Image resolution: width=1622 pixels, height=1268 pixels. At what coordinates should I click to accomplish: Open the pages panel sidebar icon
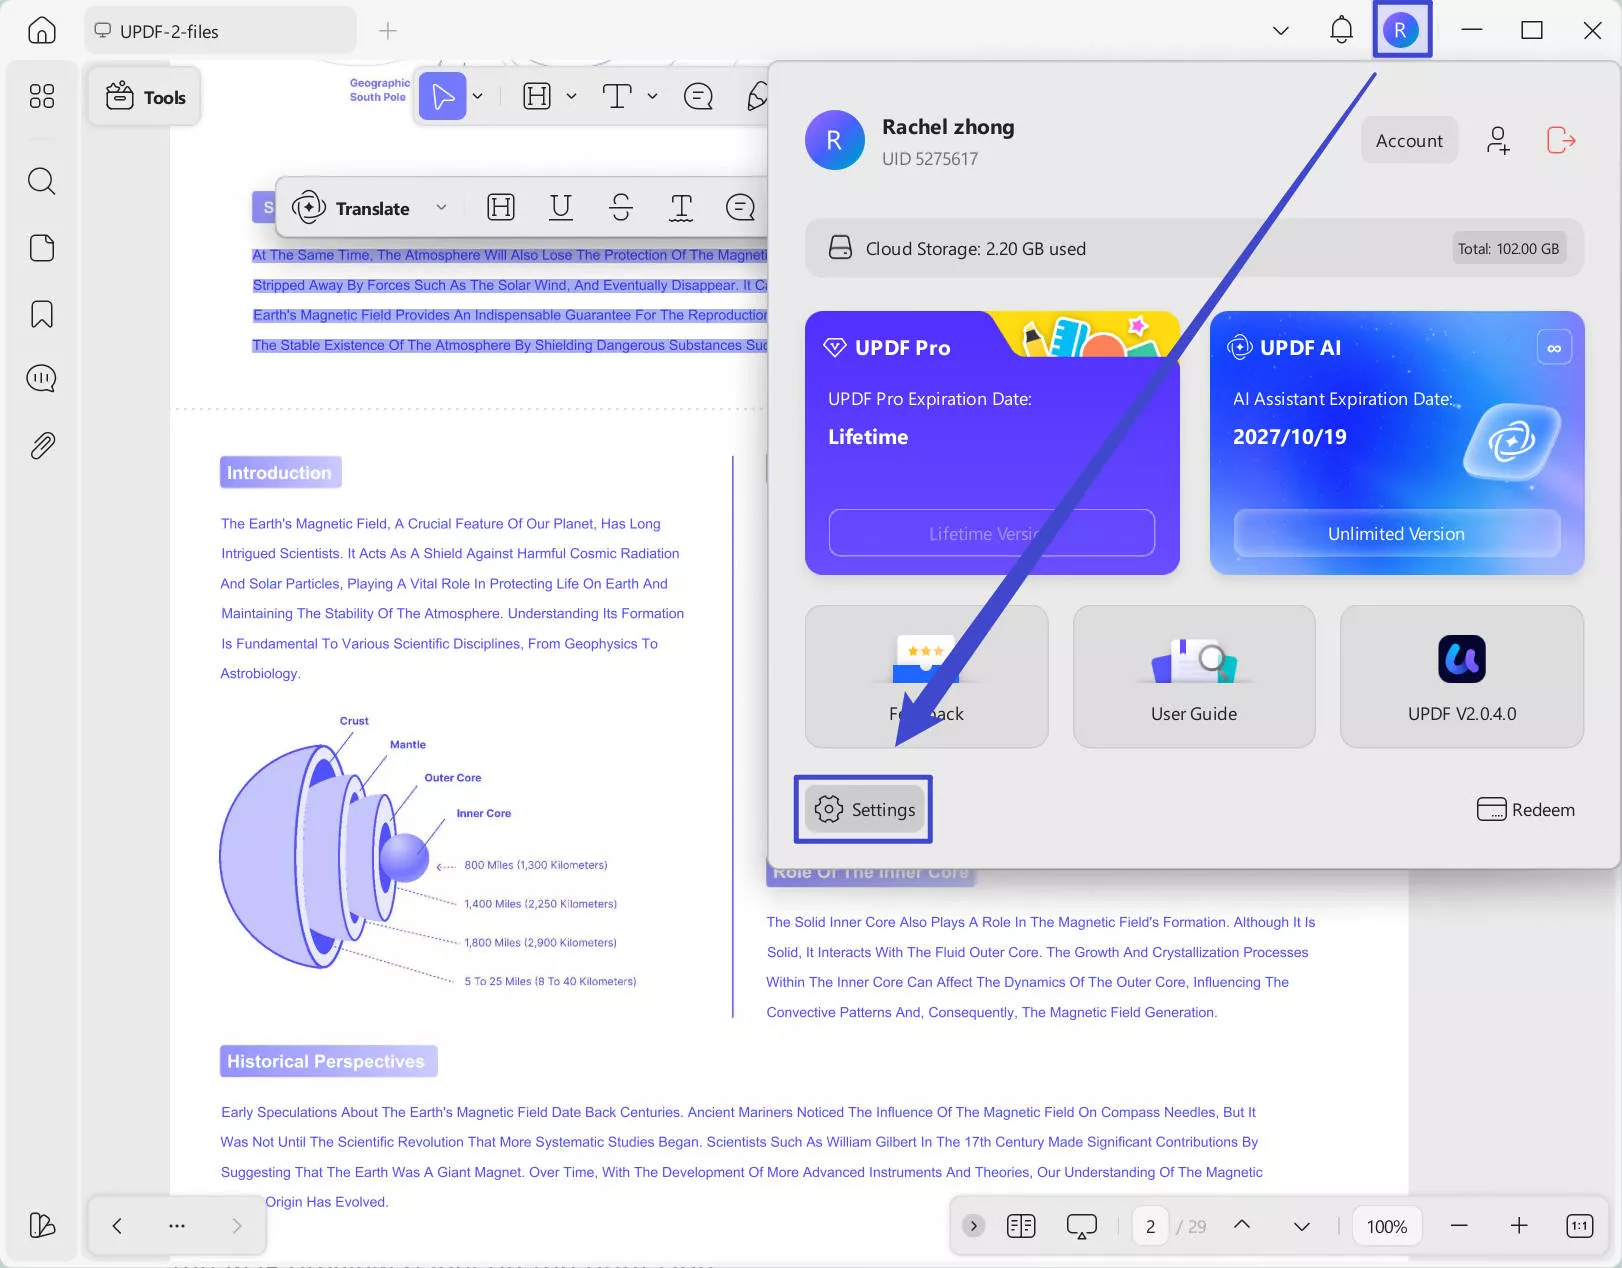click(41, 248)
